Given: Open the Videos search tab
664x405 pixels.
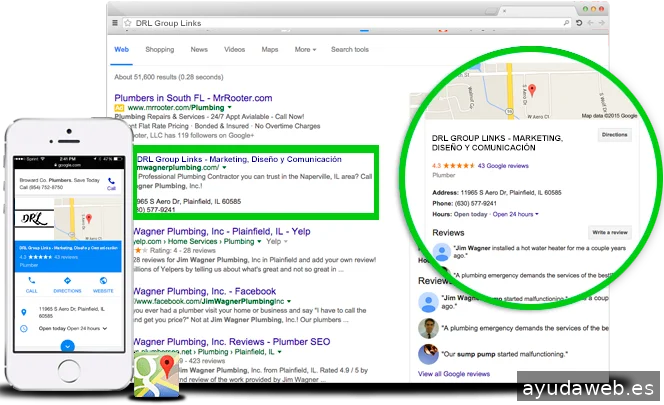Looking at the screenshot, I should pos(234,49).
